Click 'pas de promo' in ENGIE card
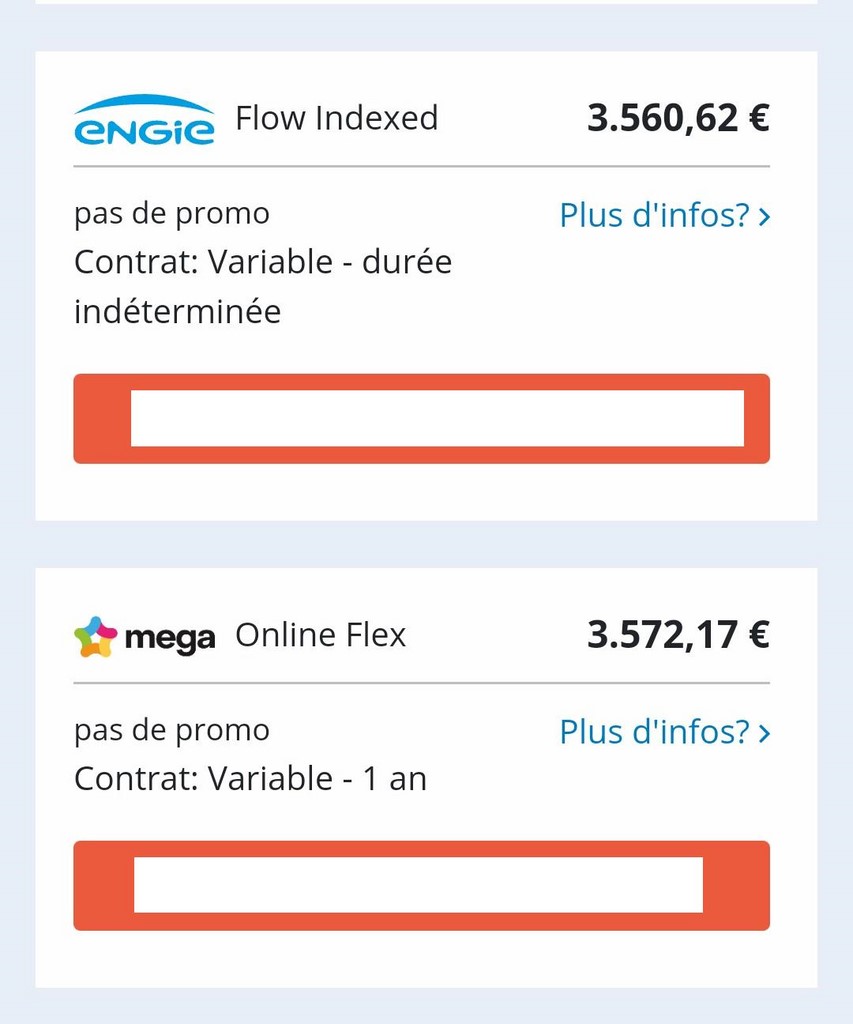Viewport: 853px width, 1024px height. (x=172, y=214)
